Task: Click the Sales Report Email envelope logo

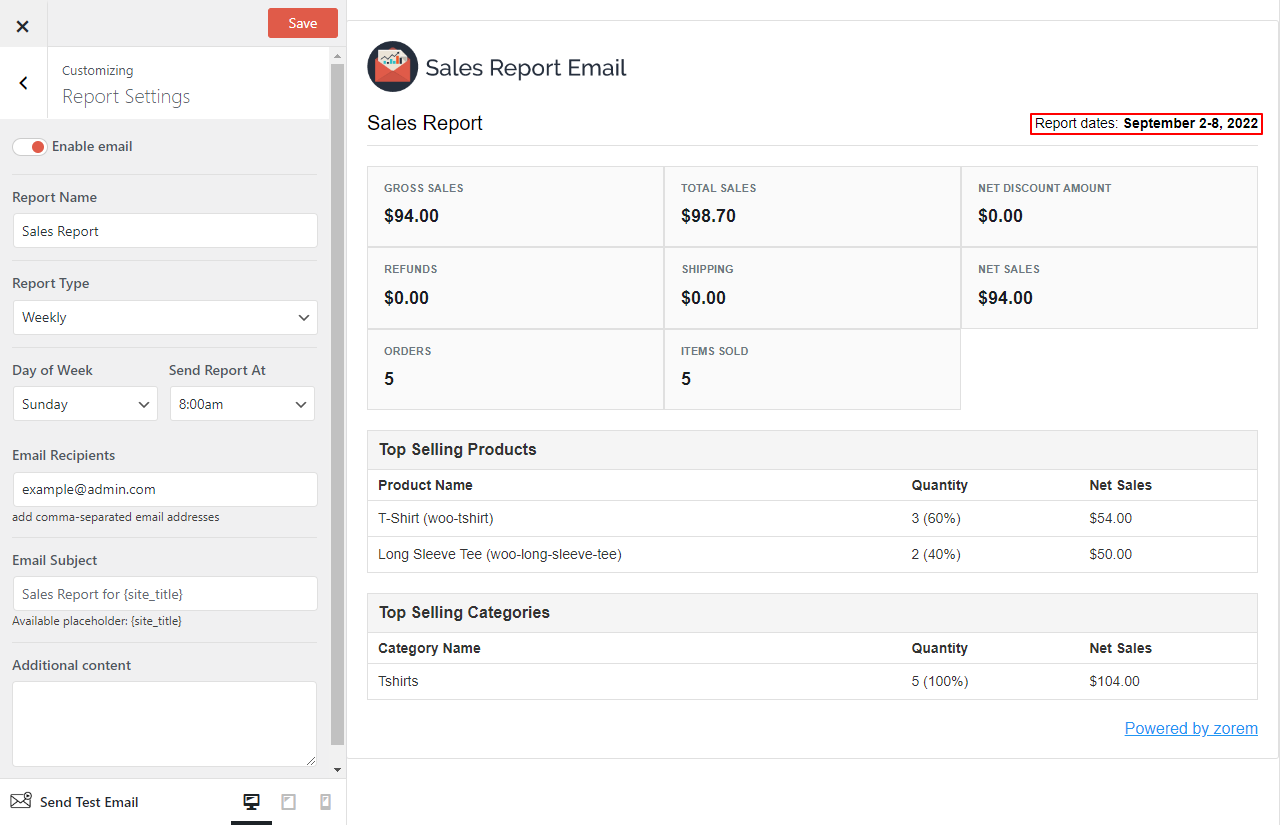Action: [391, 66]
